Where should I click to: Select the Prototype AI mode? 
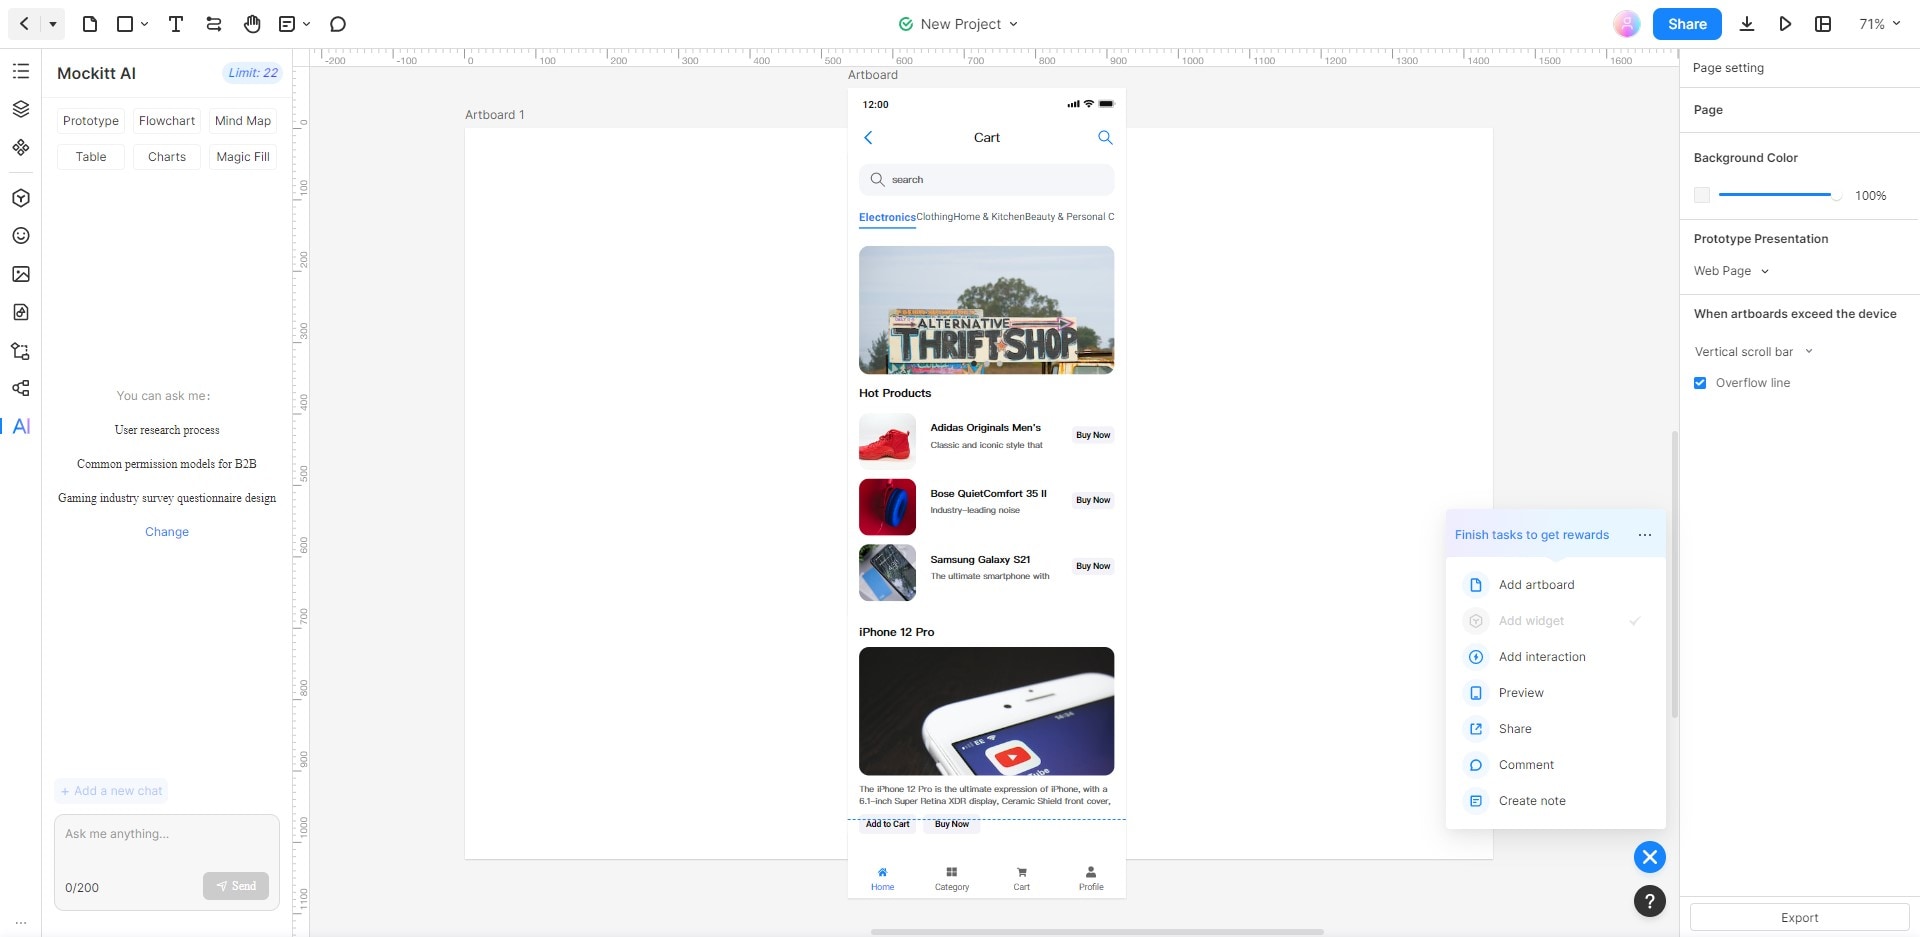click(91, 121)
